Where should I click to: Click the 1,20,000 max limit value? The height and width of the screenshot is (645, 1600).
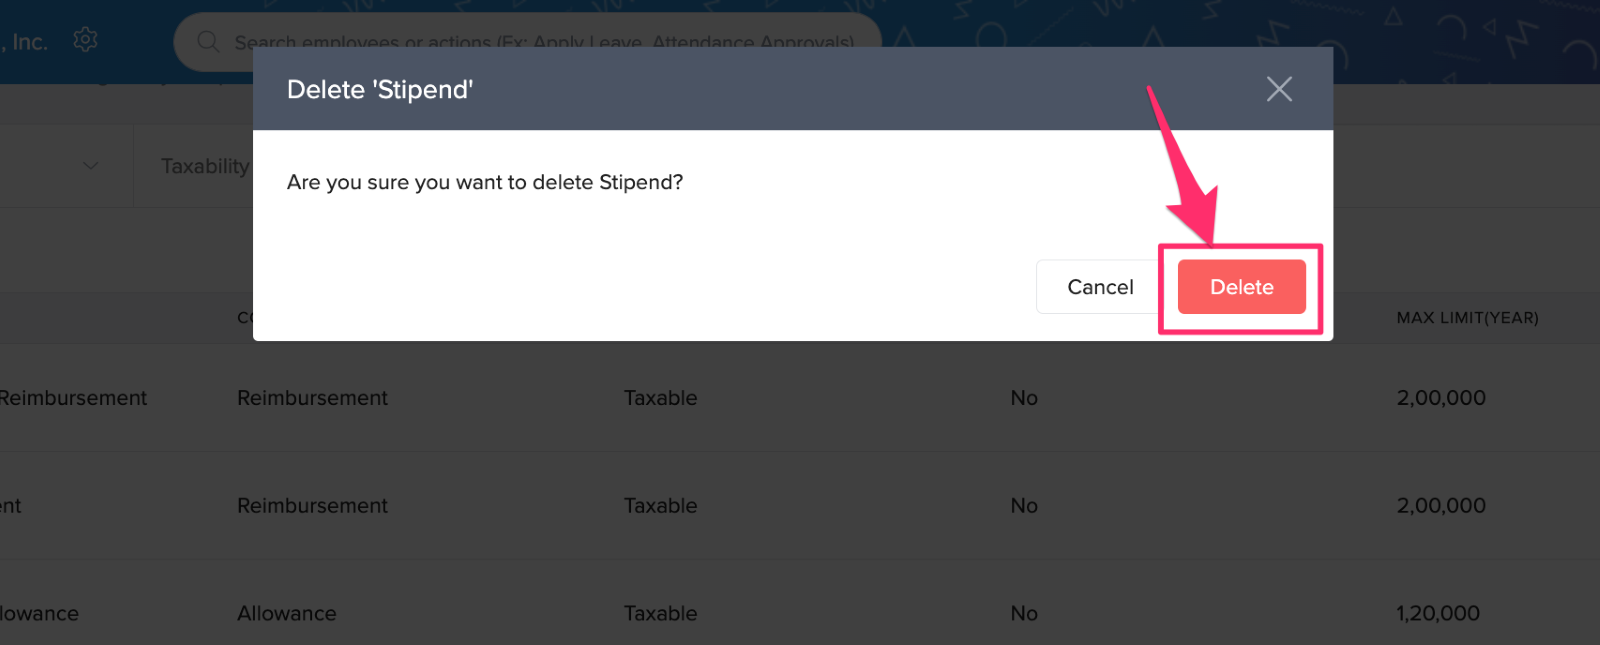point(1437,614)
